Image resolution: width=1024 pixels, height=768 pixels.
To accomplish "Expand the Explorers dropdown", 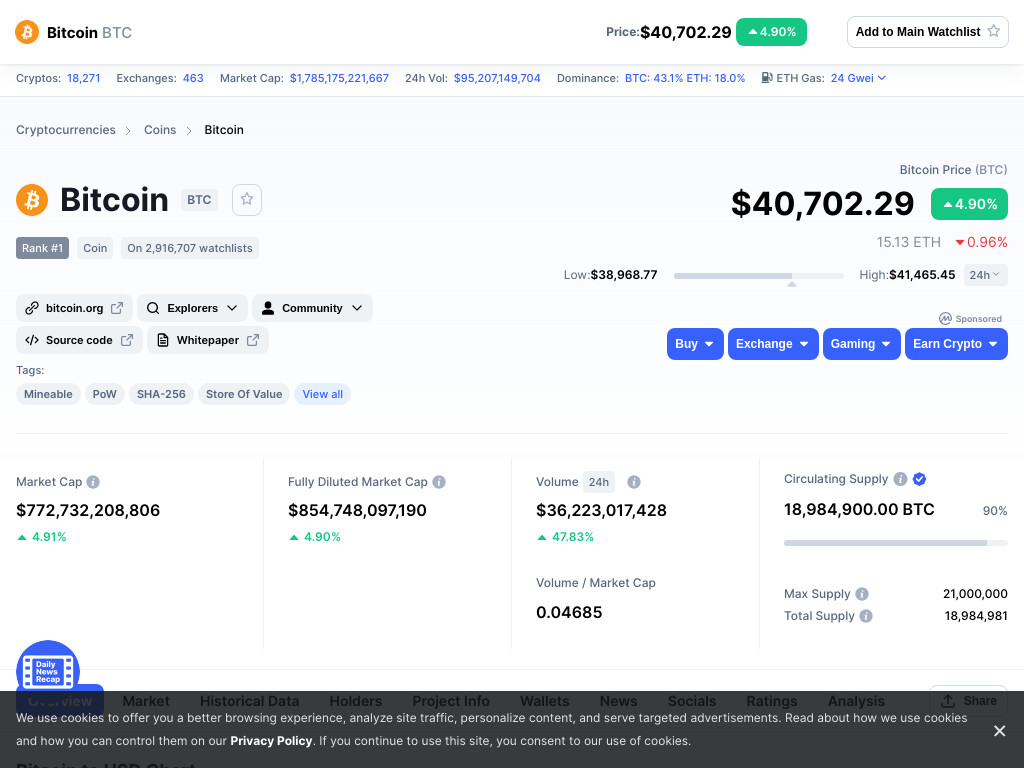I will click(x=192, y=308).
